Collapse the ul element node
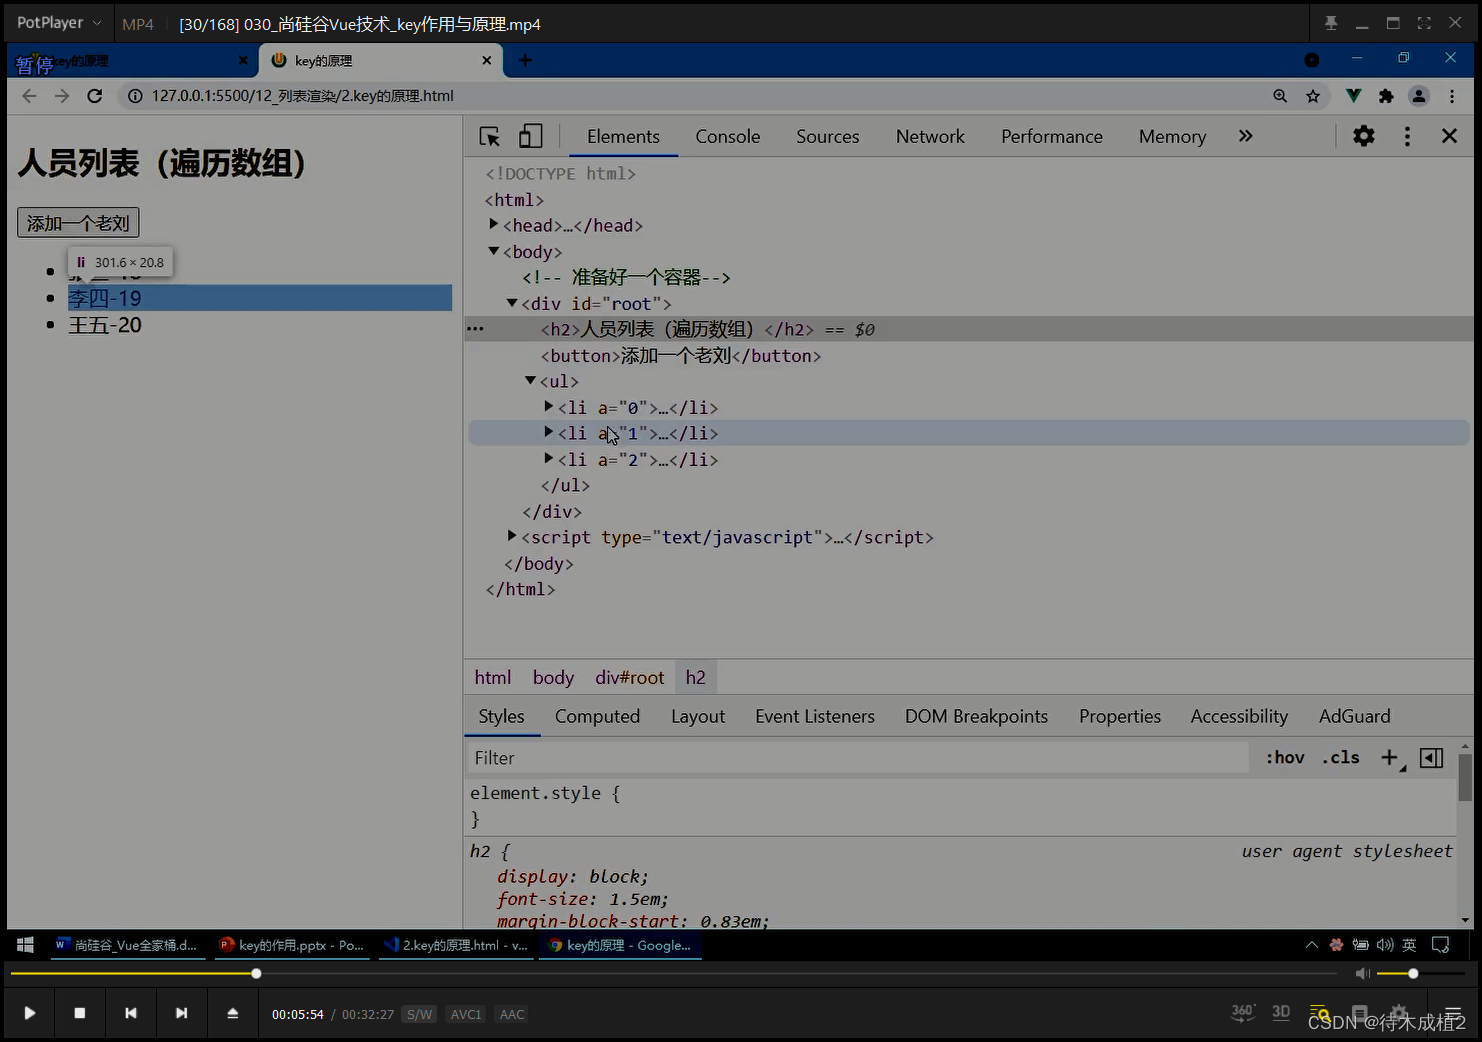1482x1042 pixels. [530, 380]
